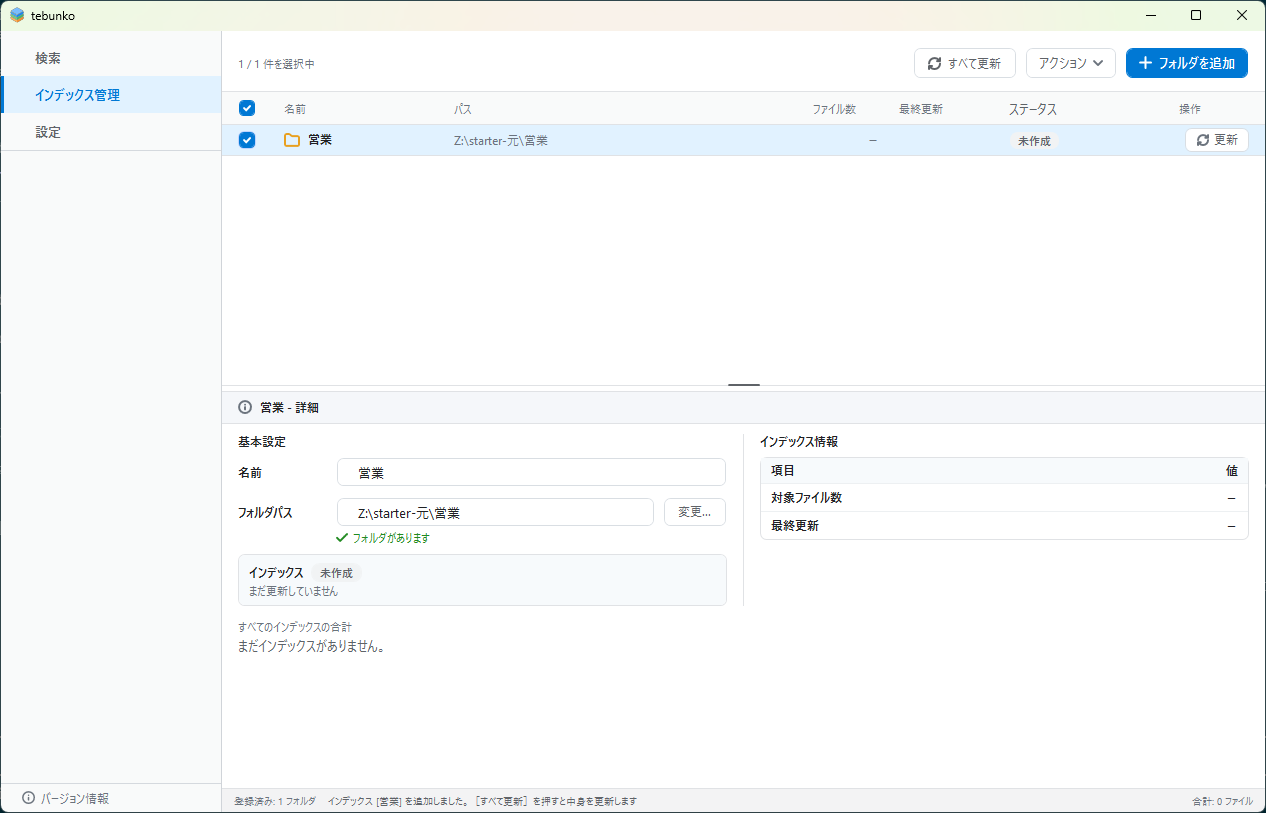This screenshot has width=1266, height=813.
Task: Click the パス column header
Action: tap(463, 109)
